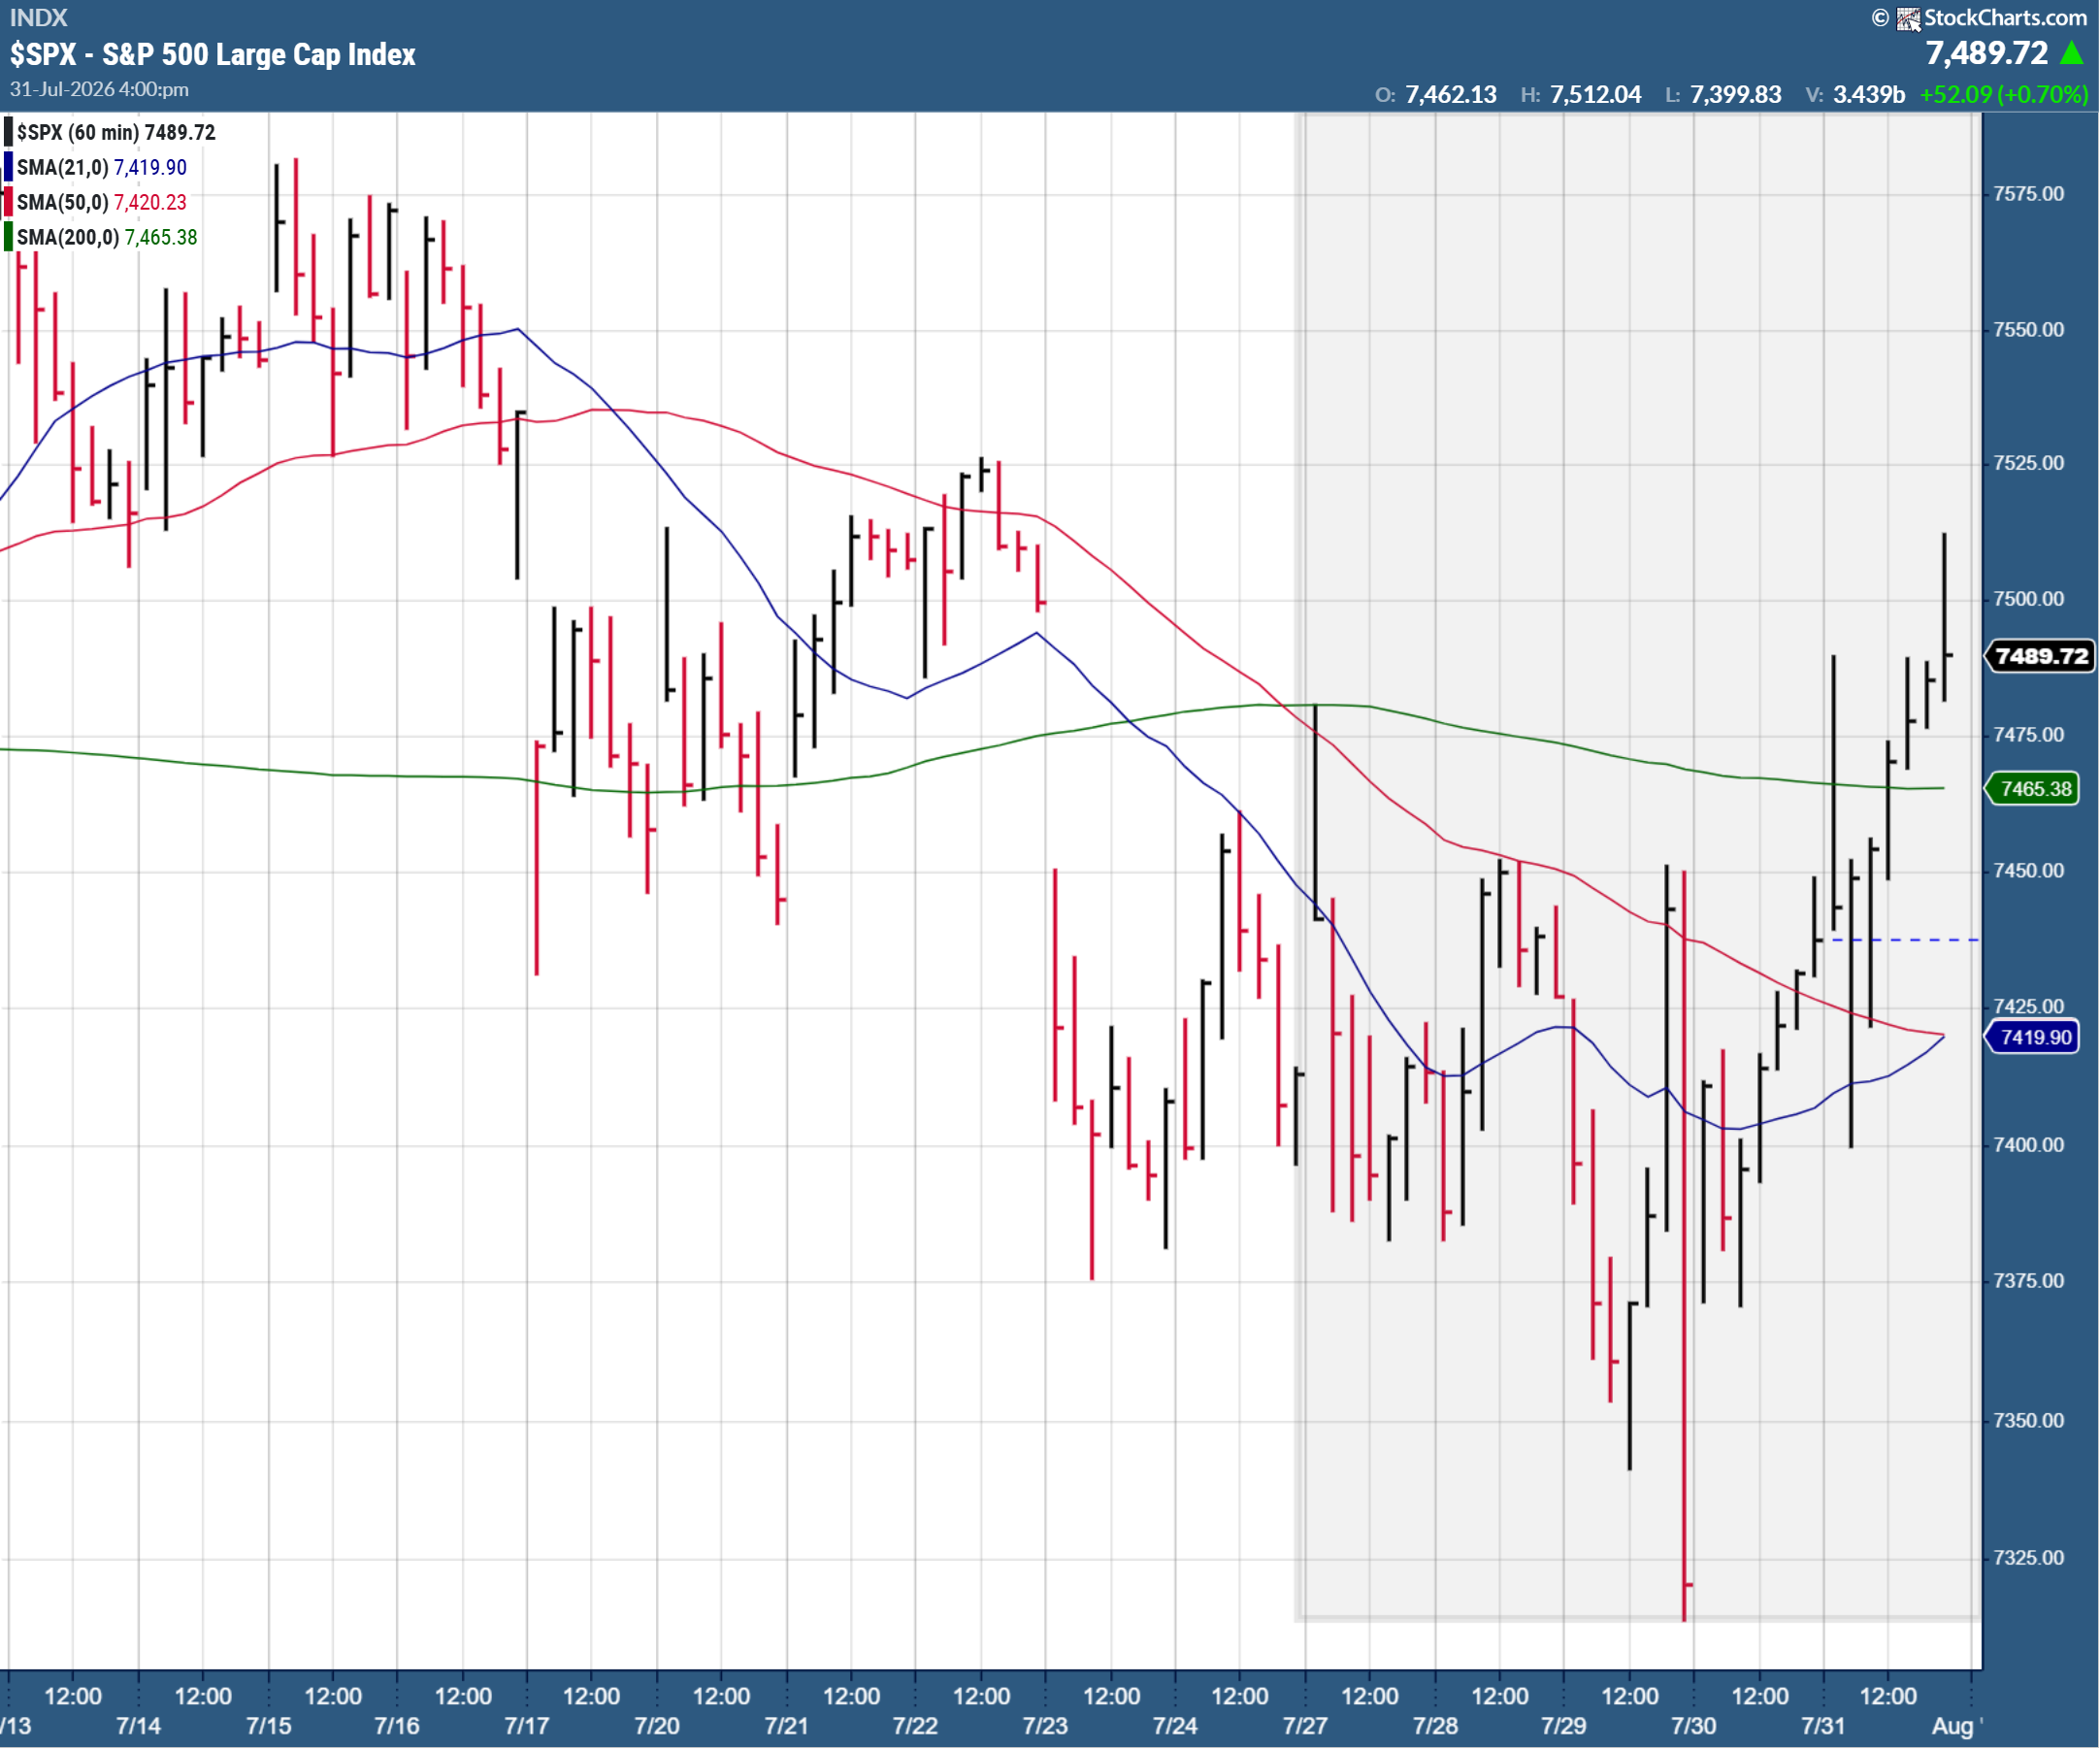
Task: Click the 7500.00 price axis label
Action: coord(2028,599)
